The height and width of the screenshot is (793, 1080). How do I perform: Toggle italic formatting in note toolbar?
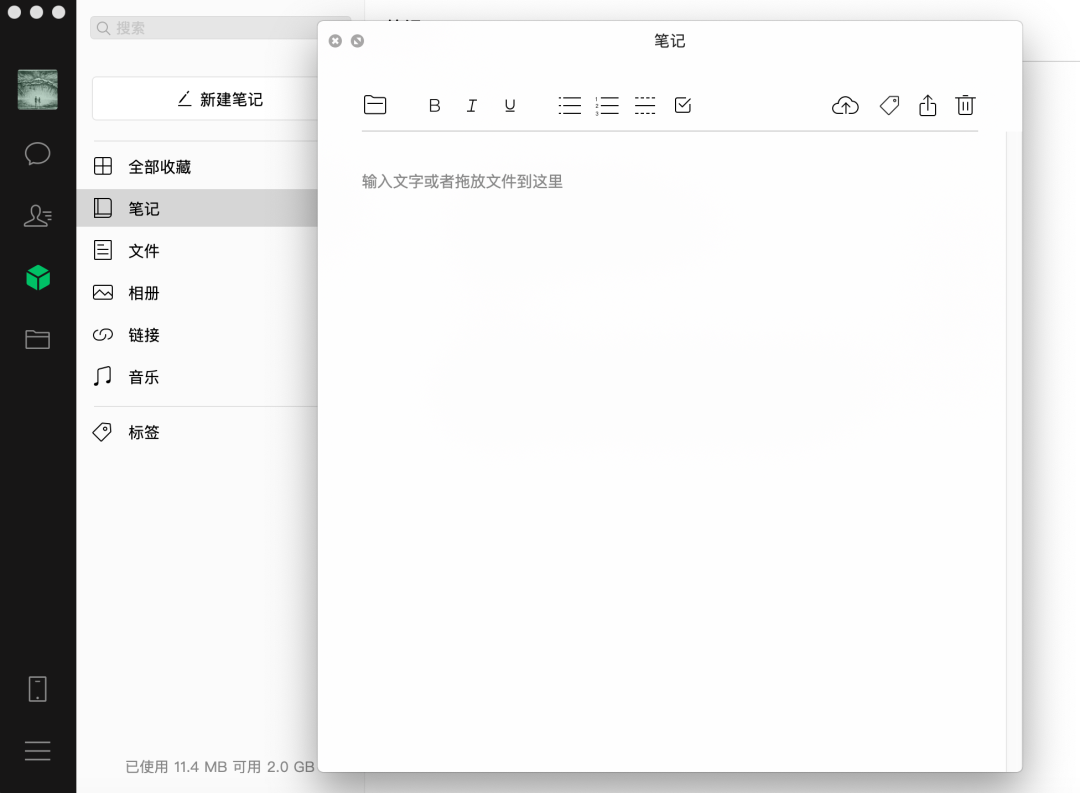(x=472, y=105)
